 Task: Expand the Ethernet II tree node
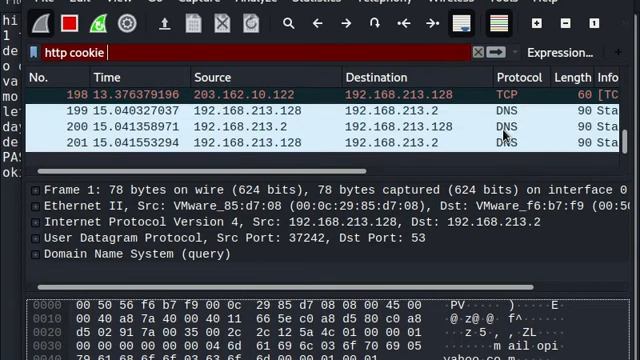pos(36,206)
